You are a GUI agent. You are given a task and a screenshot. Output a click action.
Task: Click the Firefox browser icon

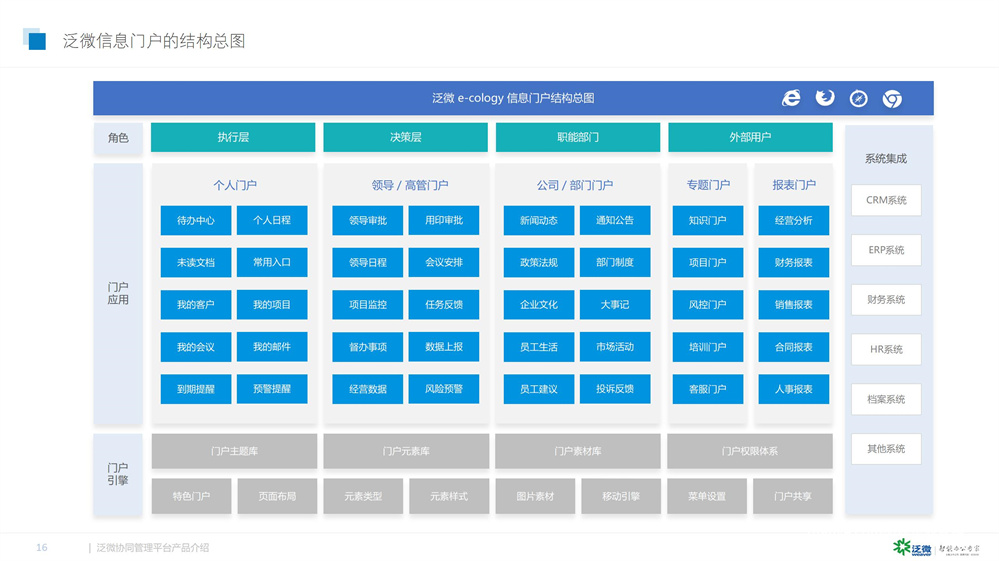(x=825, y=98)
